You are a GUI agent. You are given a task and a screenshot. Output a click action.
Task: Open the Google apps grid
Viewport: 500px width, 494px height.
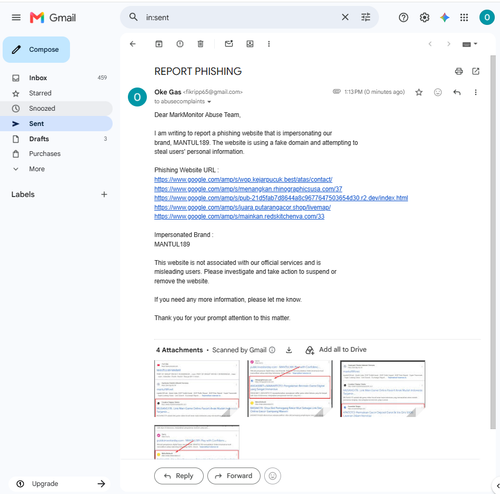pyautogui.click(x=464, y=17)
